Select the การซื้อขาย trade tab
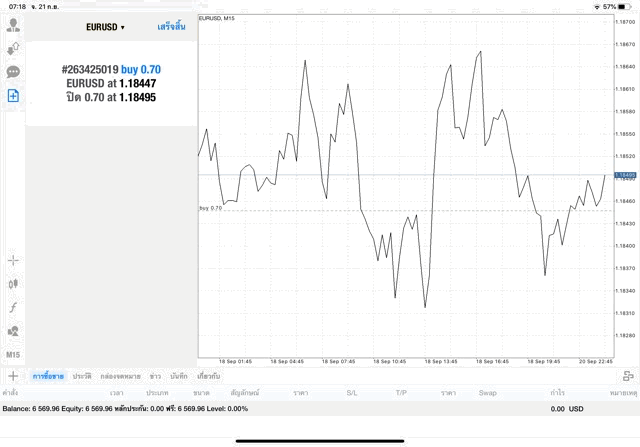This screenshot has height=447, width=640. click(x=48, y=376)
